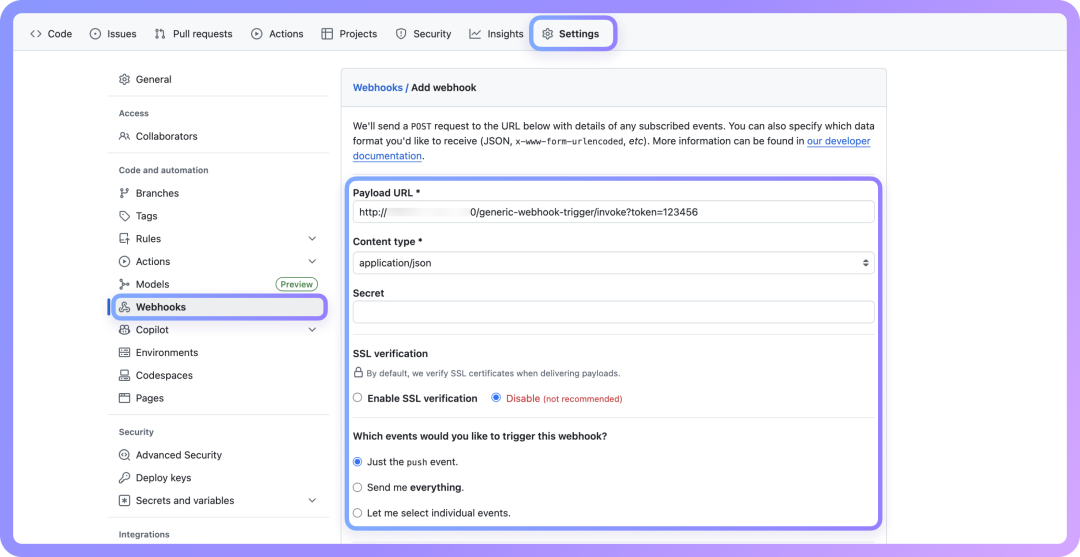Viewport: 1080px width, 557px height.
Task: Open the Webhooks breadcrumb link
Action: click(377, 87)
